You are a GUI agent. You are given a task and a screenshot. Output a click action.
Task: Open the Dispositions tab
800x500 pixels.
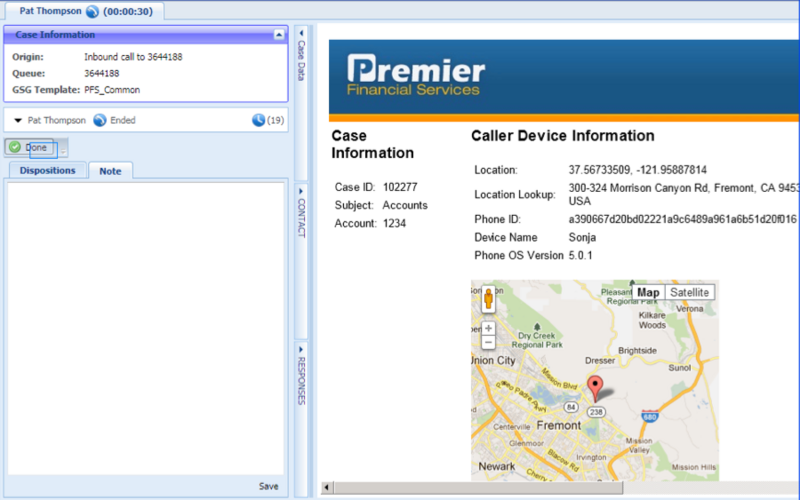pyautogui.click(x=47, y=171)
